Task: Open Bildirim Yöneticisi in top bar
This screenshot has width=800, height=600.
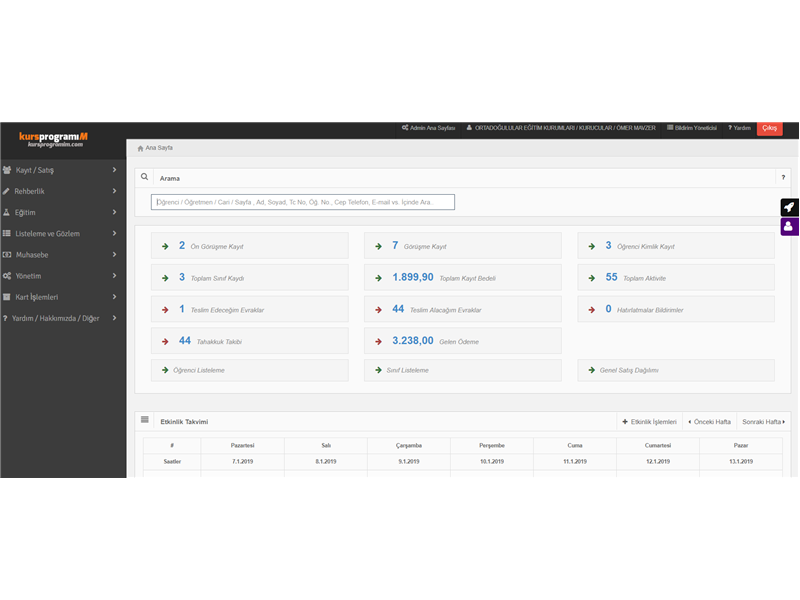Action: [692, 128]
